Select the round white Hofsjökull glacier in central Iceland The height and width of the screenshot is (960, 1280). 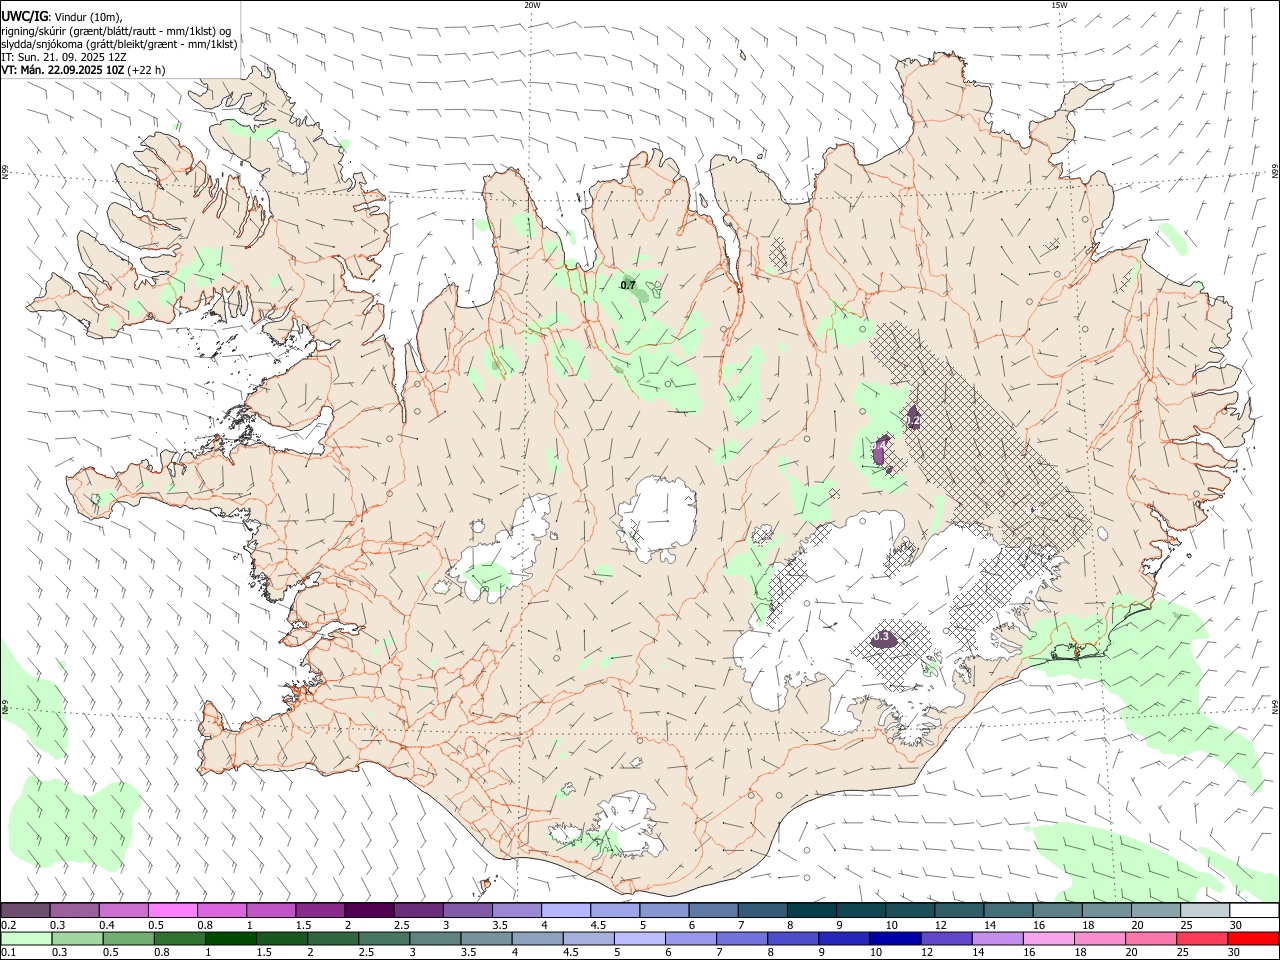point(657,518)
